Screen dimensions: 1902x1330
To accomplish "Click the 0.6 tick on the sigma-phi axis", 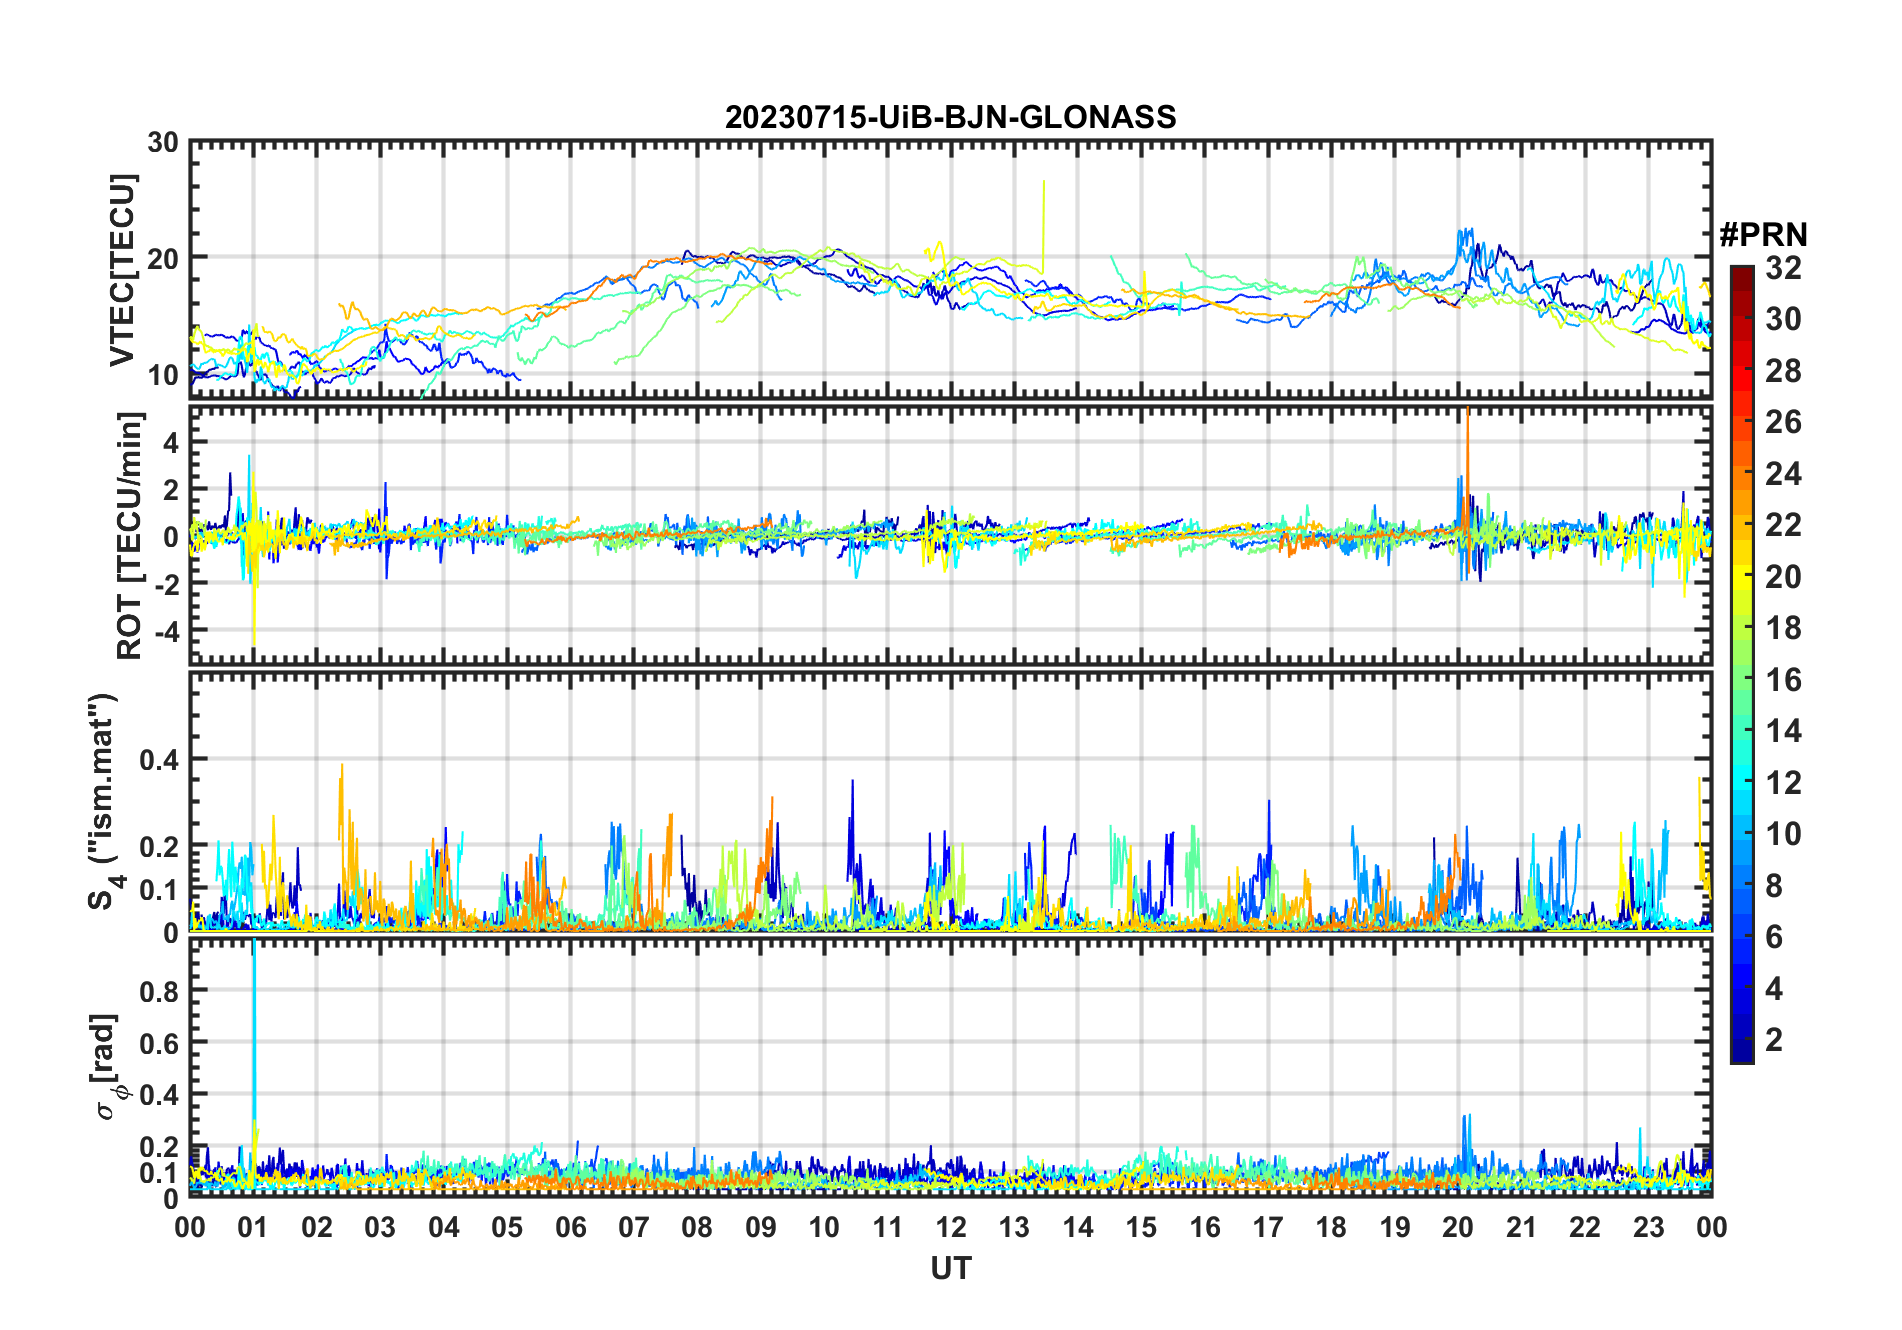I will tap(159, 1043).
